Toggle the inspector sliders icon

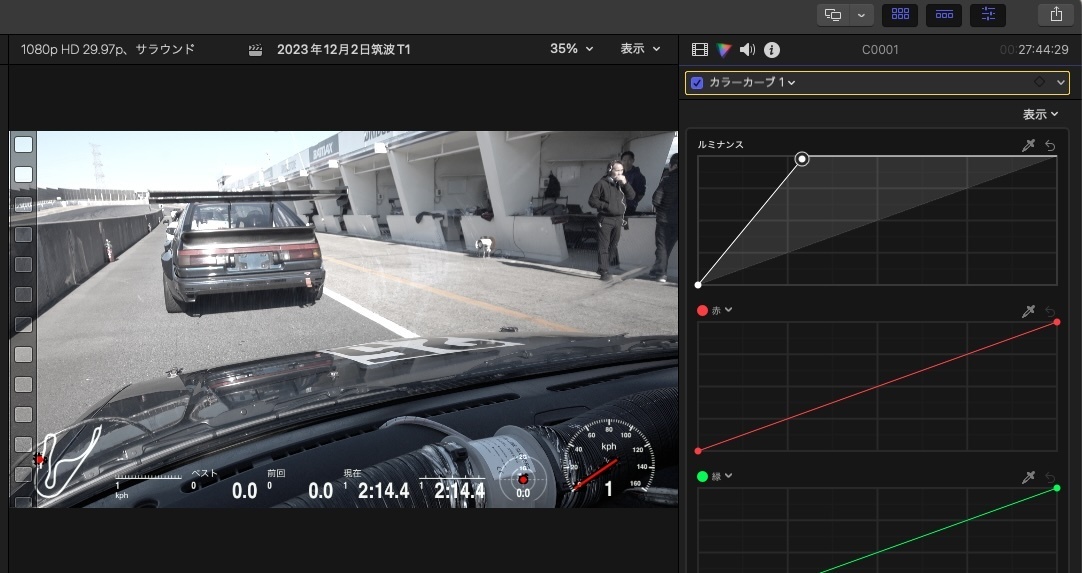tap(988, 14)
